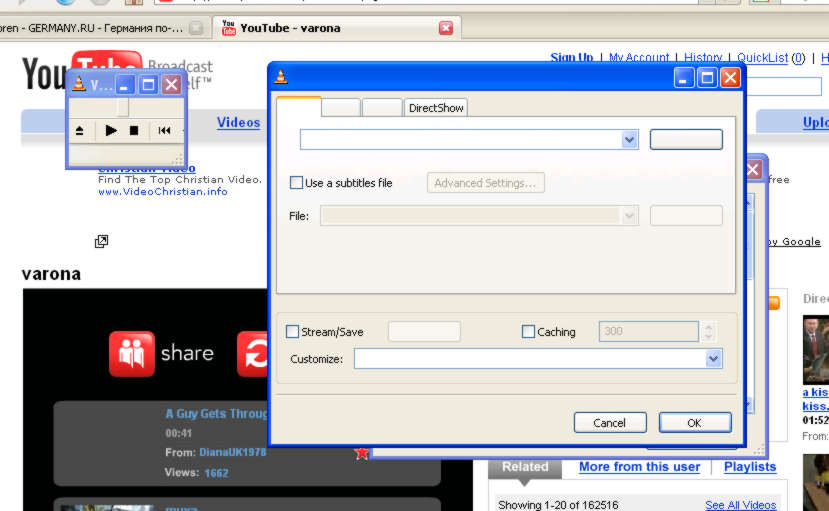Image resolution: width=829 pixels, height=511 pixels.
Task: Expand the media file combo dropdown arrow
Action: [x=629, y=140]
